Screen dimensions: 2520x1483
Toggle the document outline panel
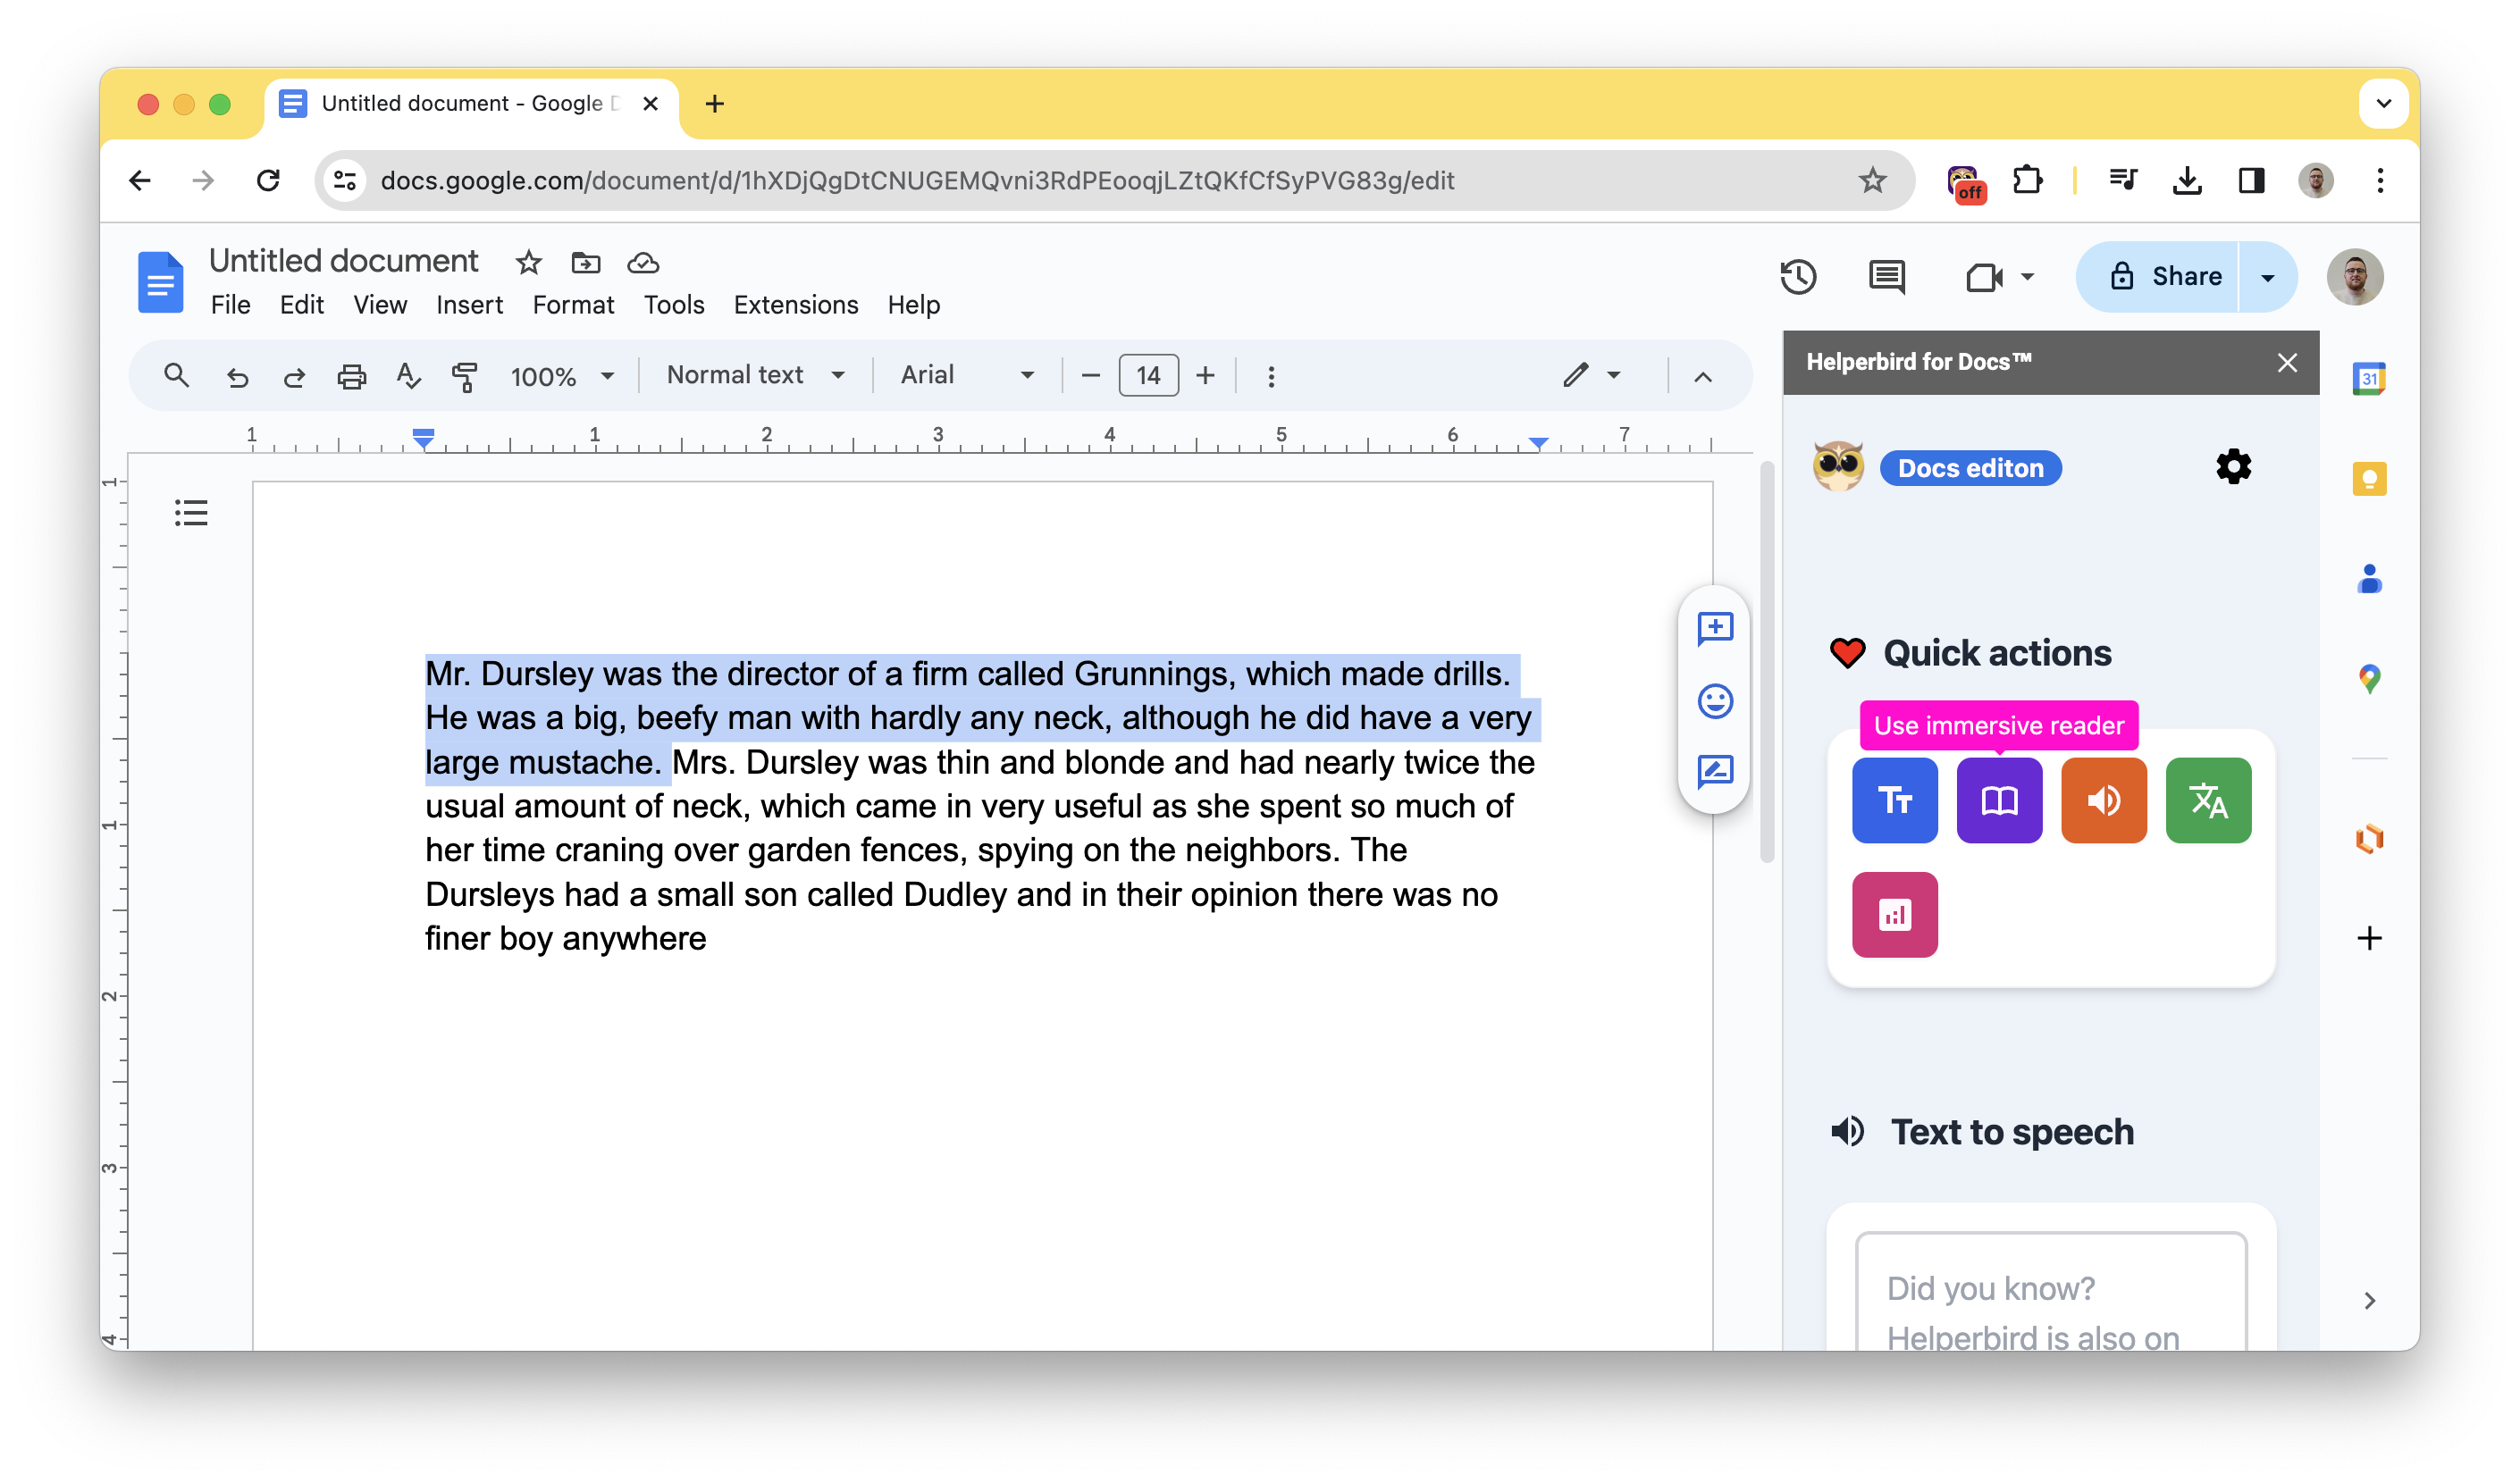191,513
